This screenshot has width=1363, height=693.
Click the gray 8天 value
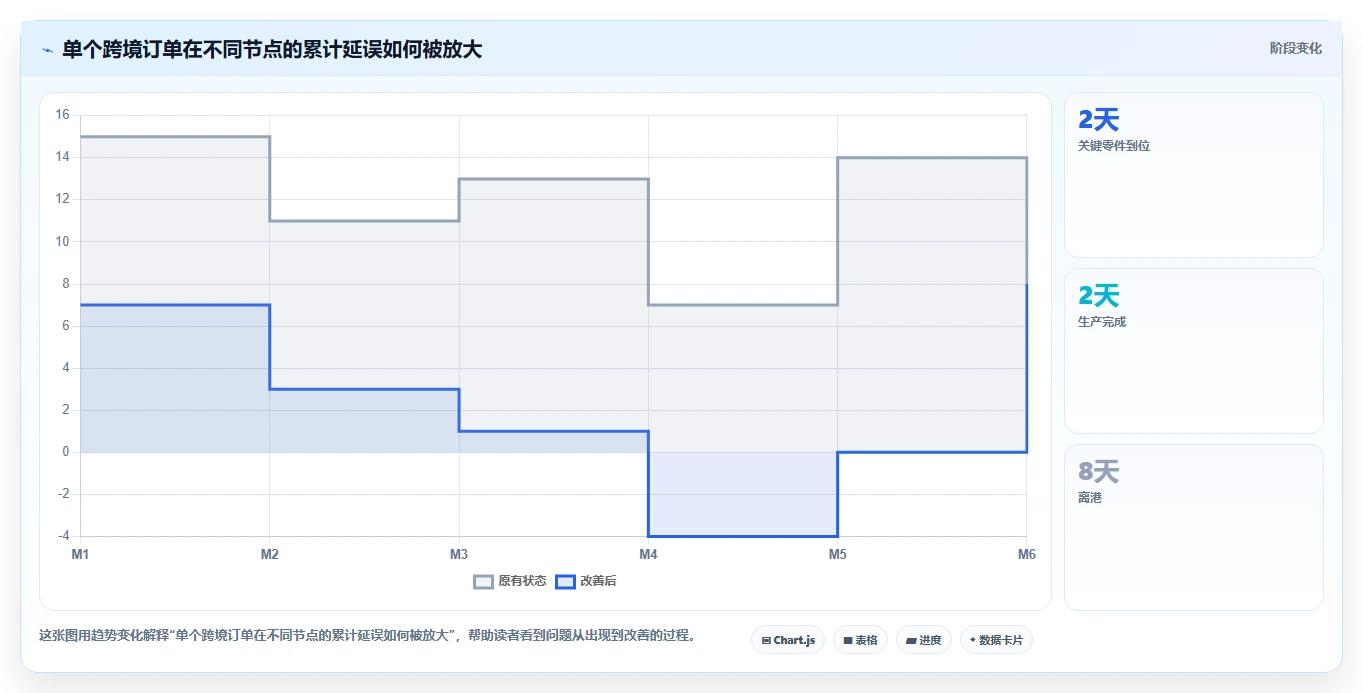click(1098, 472)
